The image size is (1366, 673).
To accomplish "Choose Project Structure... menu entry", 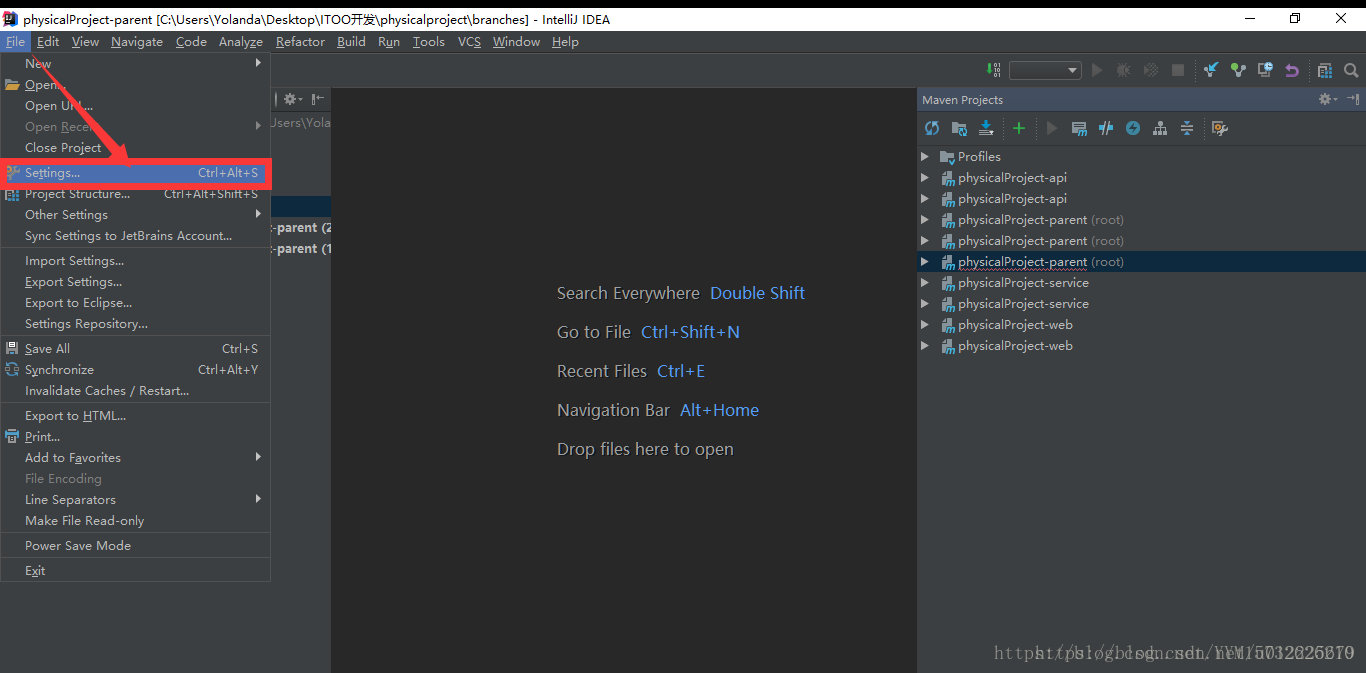I will 136,194.
